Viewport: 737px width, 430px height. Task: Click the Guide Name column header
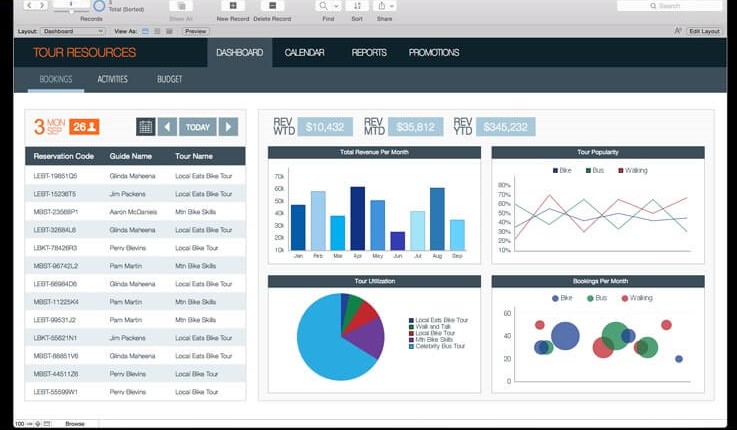(130, 156)
